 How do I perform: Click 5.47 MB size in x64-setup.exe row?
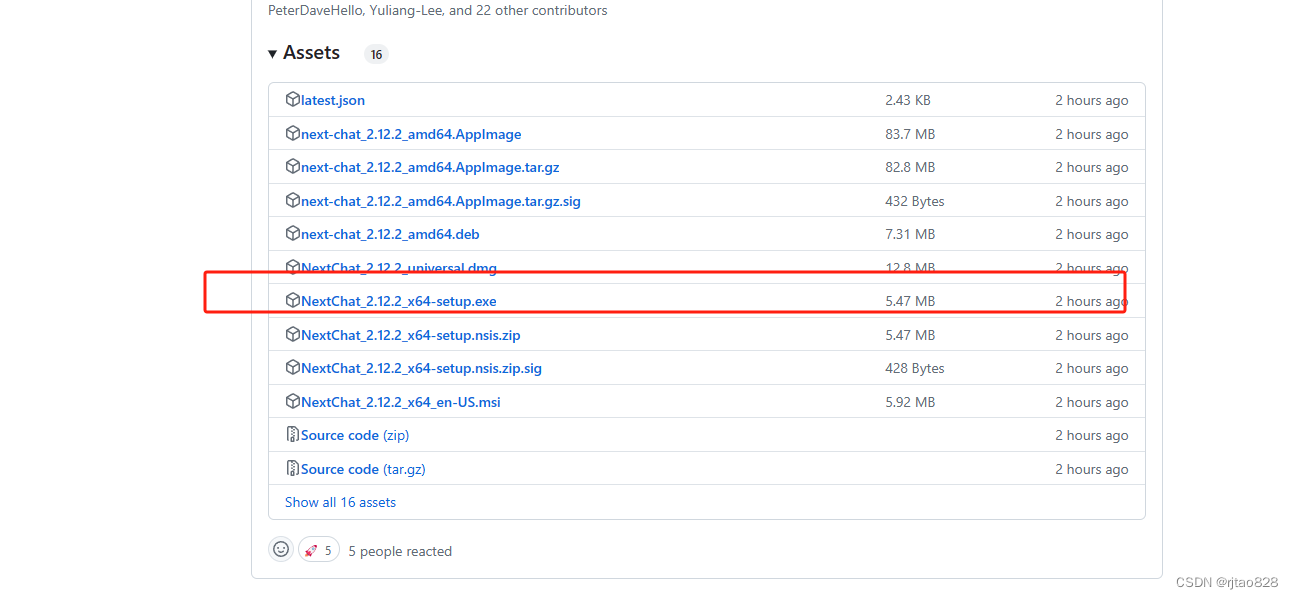coord(910,301)
